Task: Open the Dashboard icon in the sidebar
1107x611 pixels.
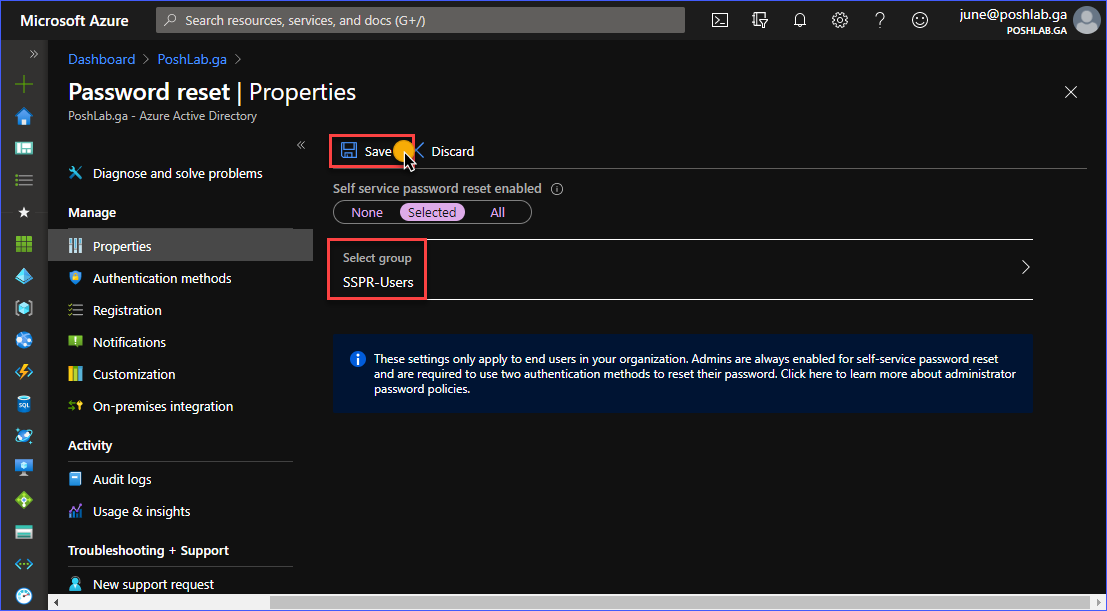Action: (24, 148)
